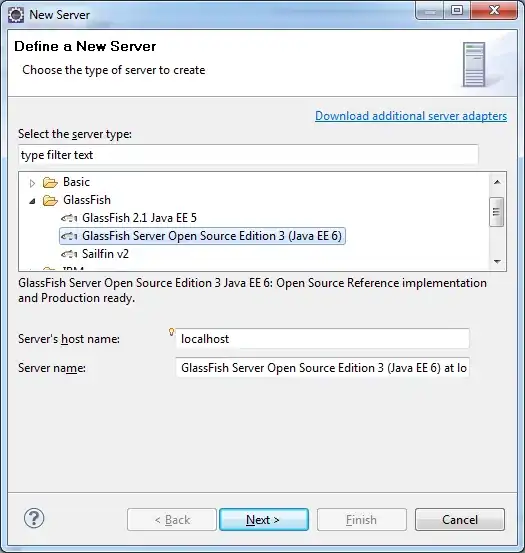Click the Next button
Viewport: 525px width, 553px height.
coord(264,519)
